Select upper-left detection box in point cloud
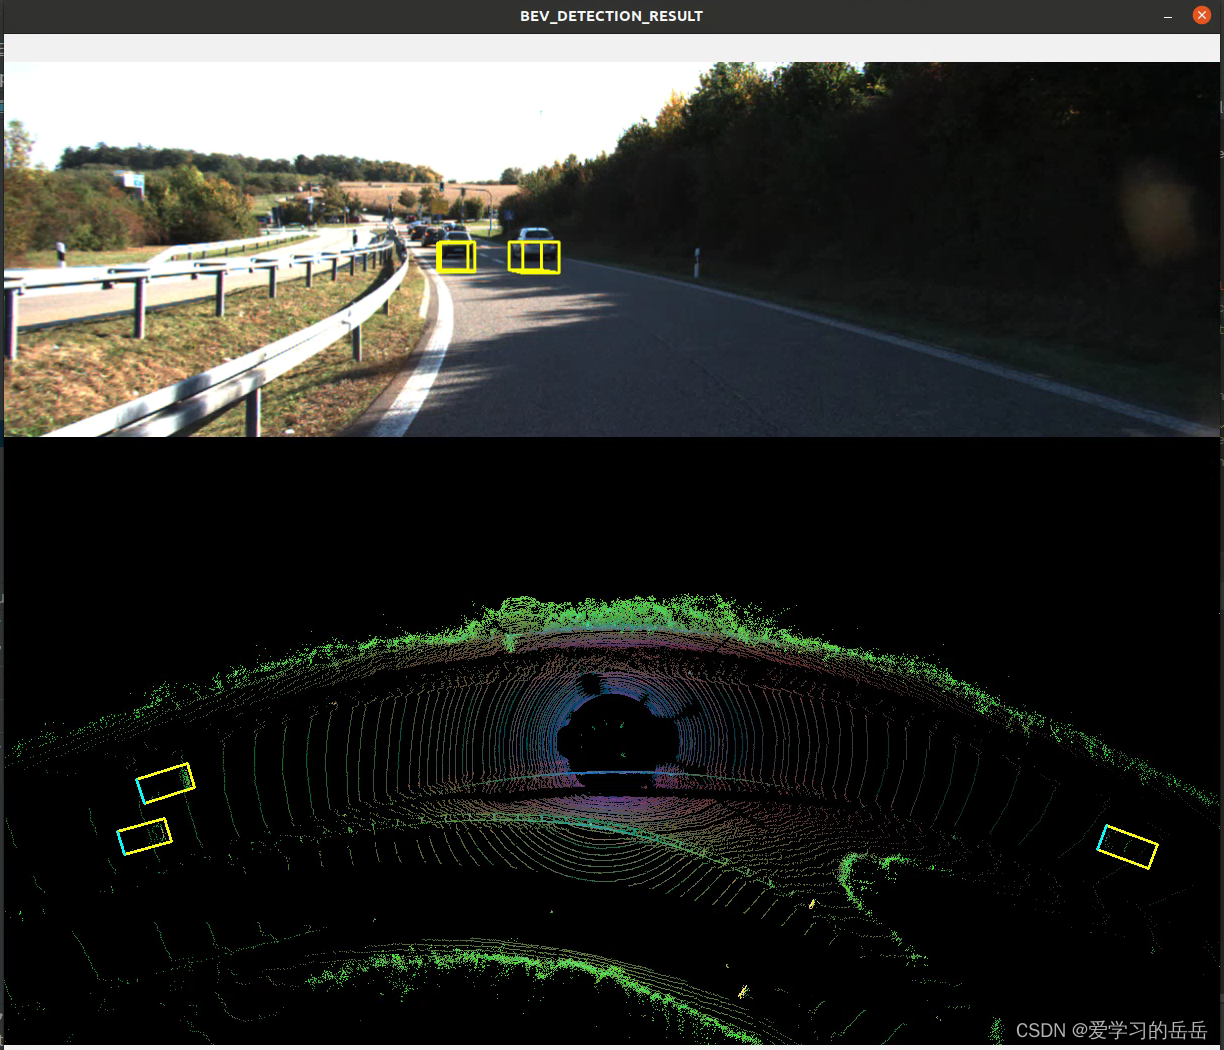Screen dimensions: 1224x1050 pos(165,783)
